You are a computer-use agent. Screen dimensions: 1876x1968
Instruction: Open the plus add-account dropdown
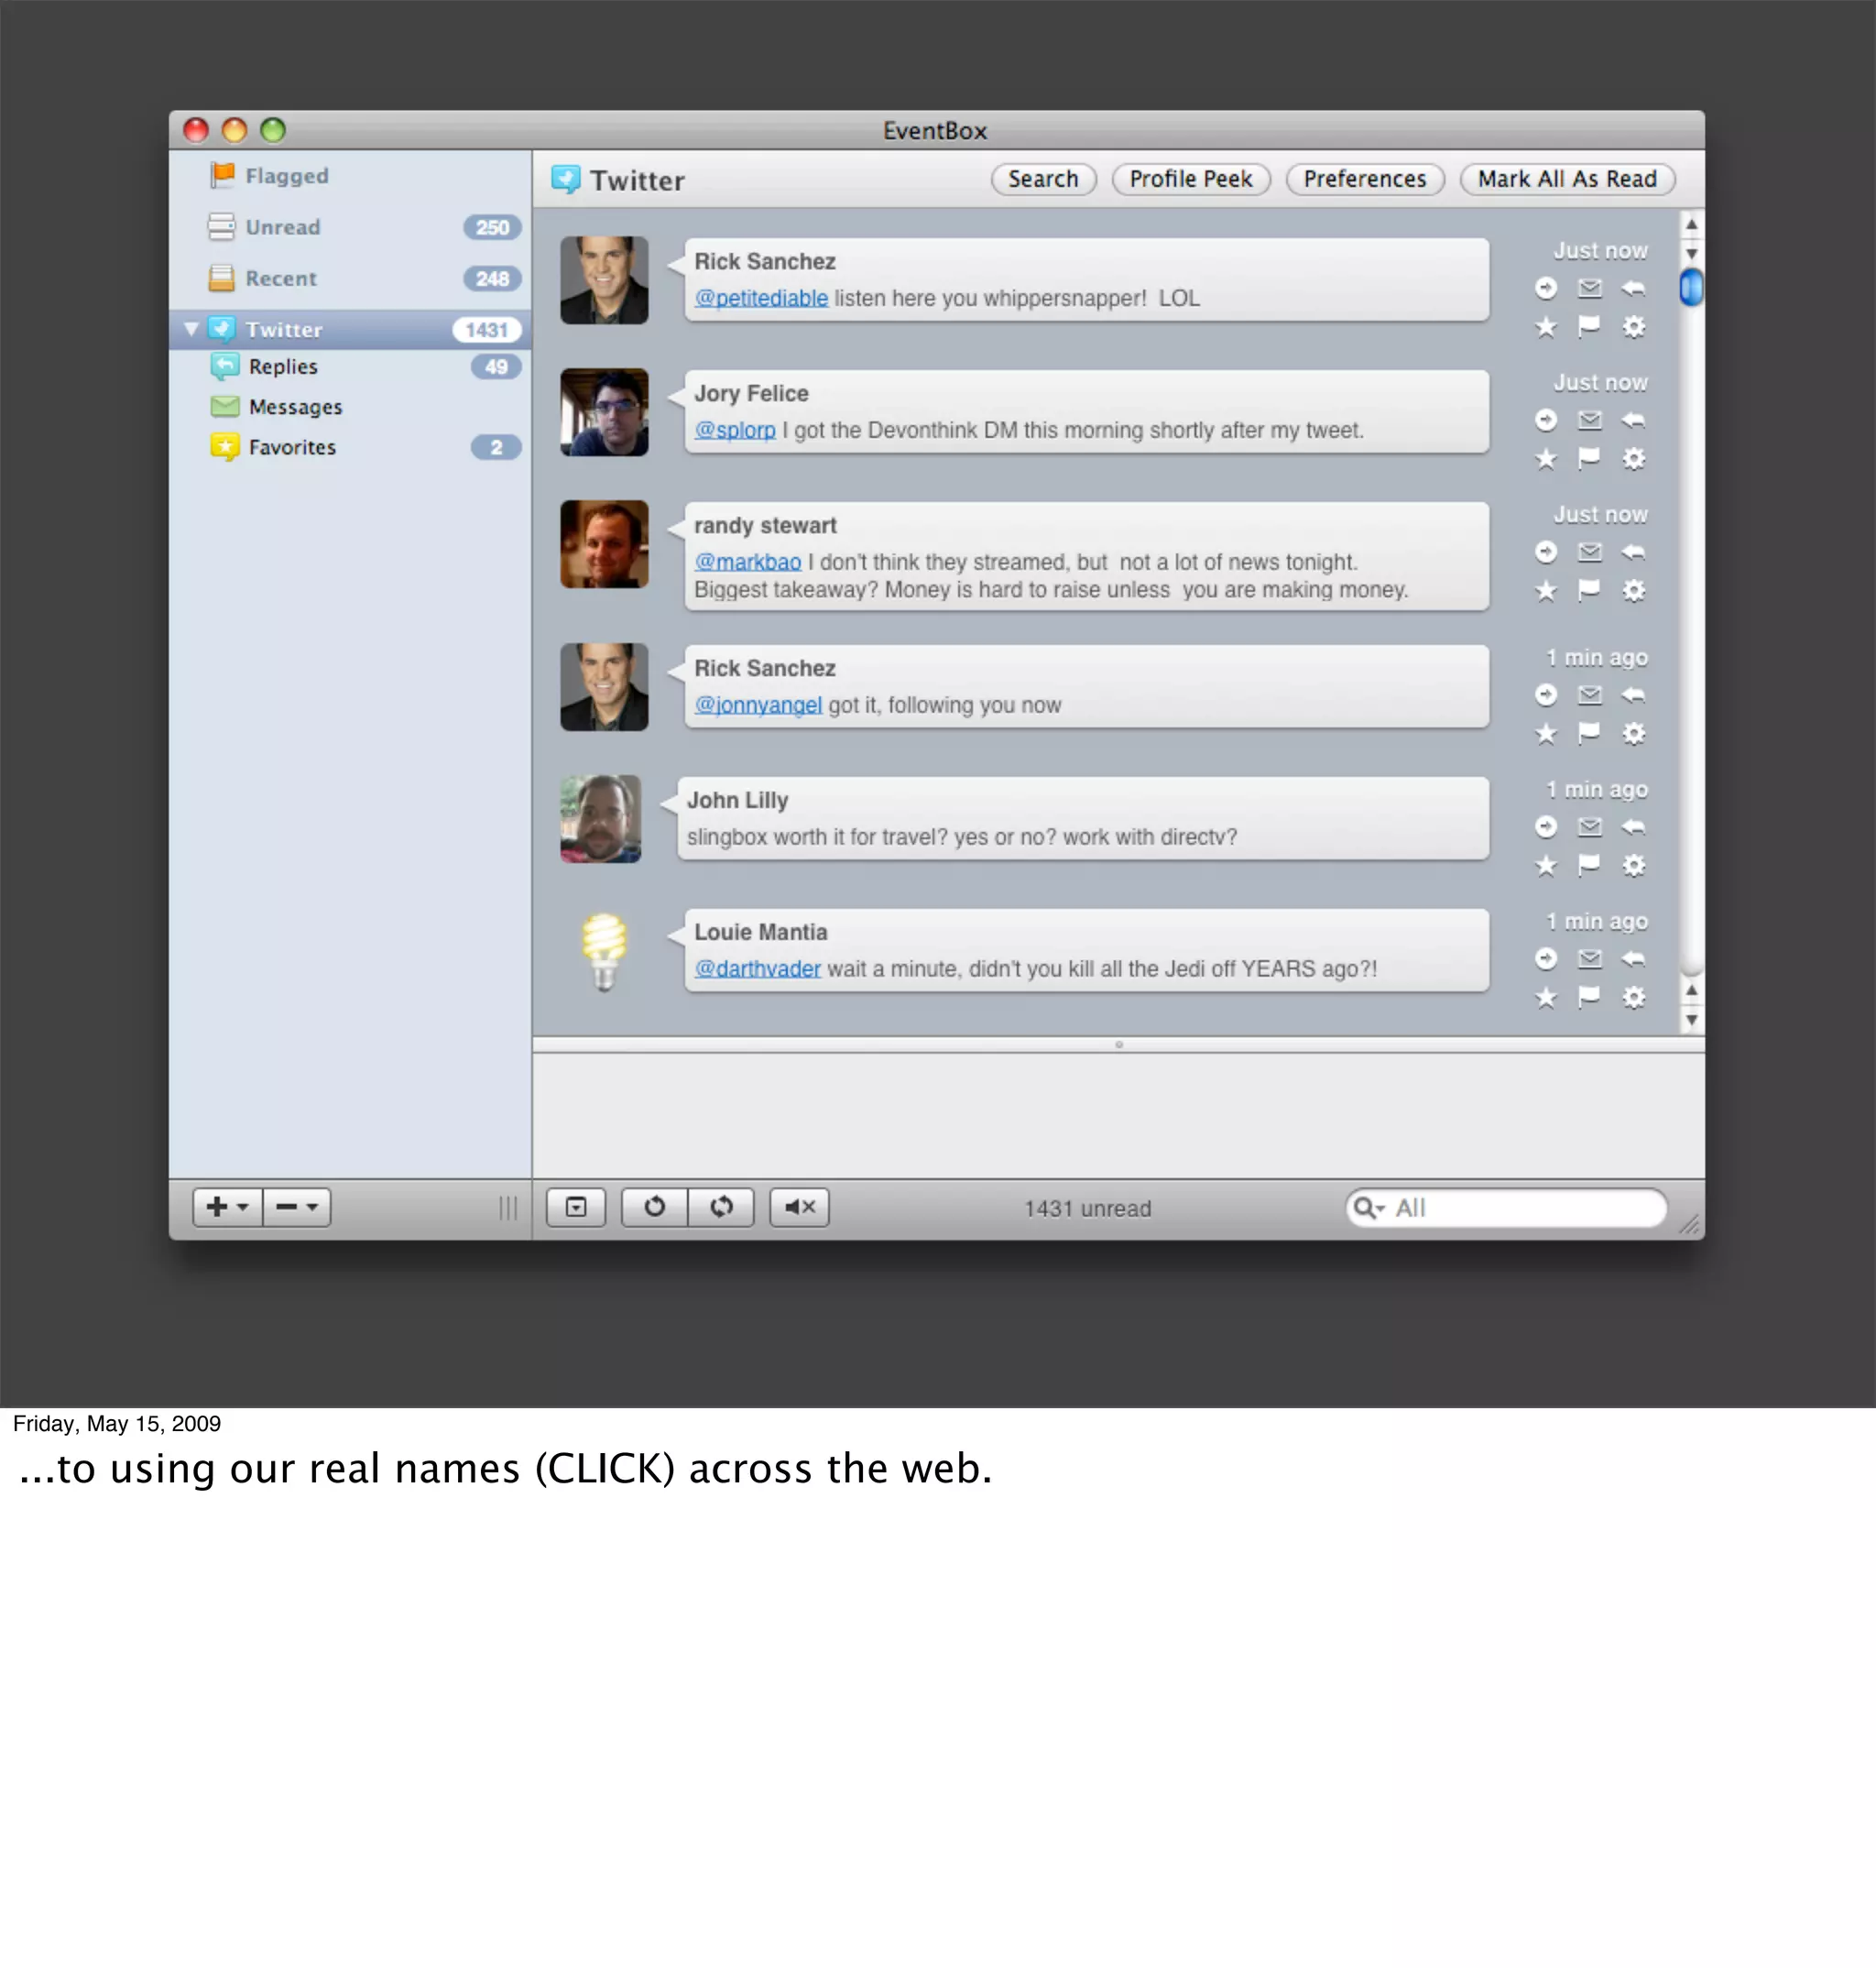click(227, 1207)
